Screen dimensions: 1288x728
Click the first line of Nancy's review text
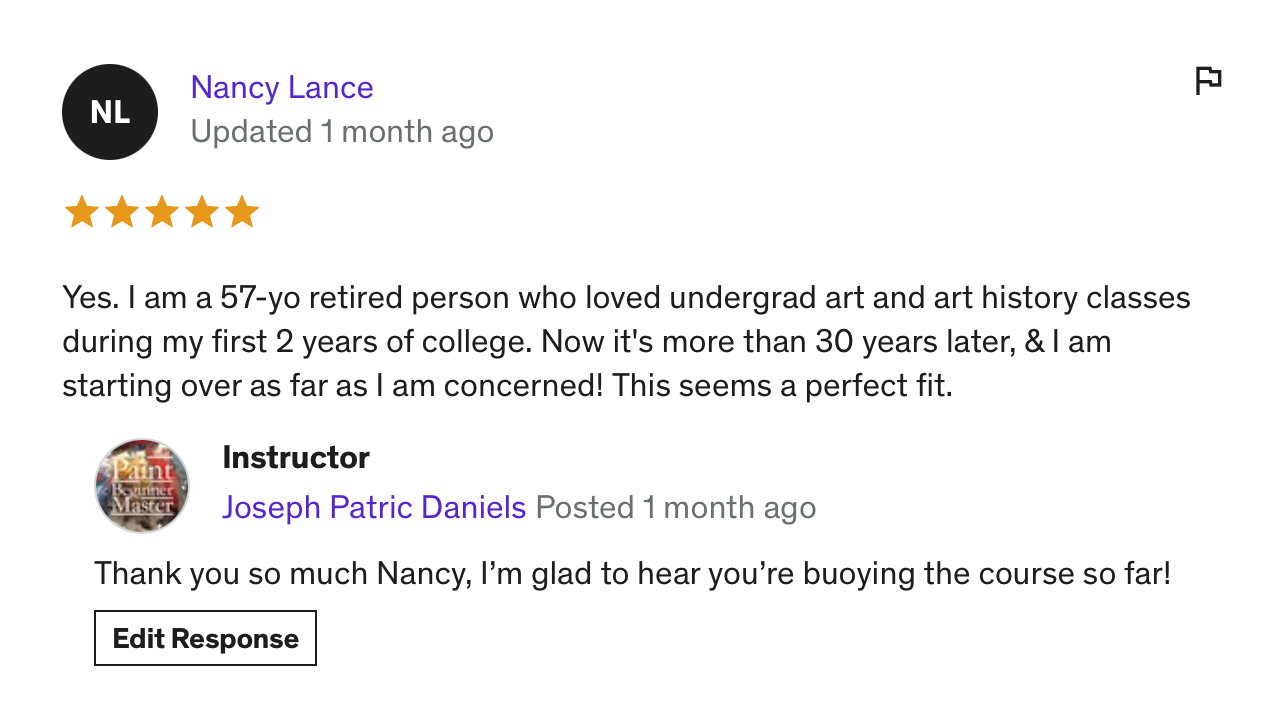(x=626, y=298)
